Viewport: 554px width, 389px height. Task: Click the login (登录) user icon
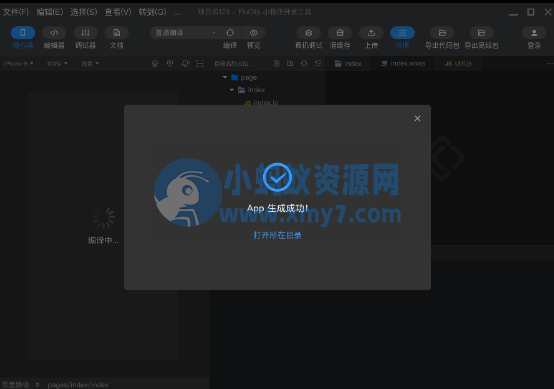click(x=534, y=33)
